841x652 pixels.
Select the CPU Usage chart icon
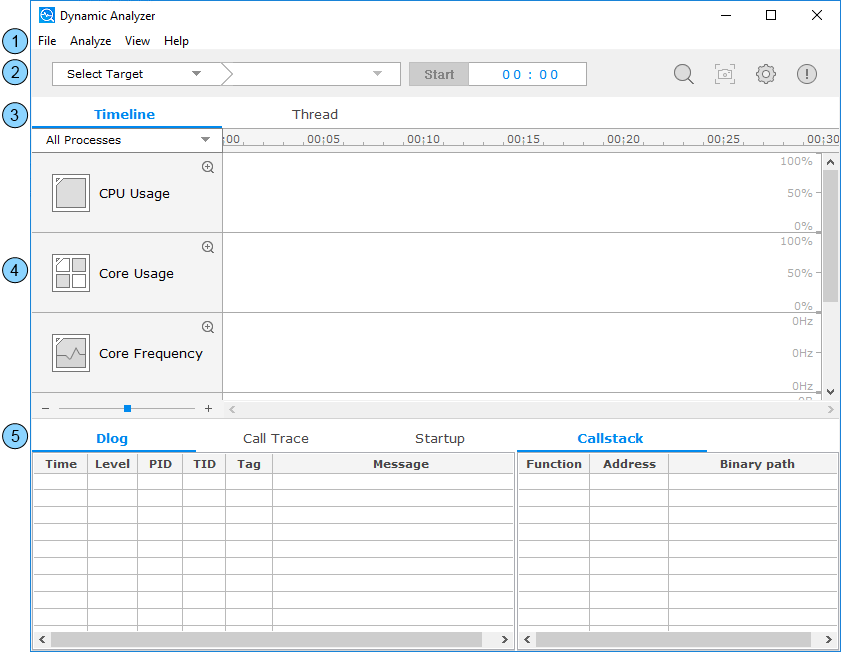tap(70, 193)
